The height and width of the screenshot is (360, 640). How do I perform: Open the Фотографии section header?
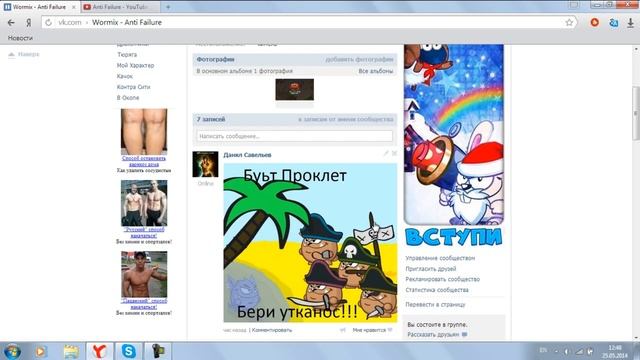[216, 59]
